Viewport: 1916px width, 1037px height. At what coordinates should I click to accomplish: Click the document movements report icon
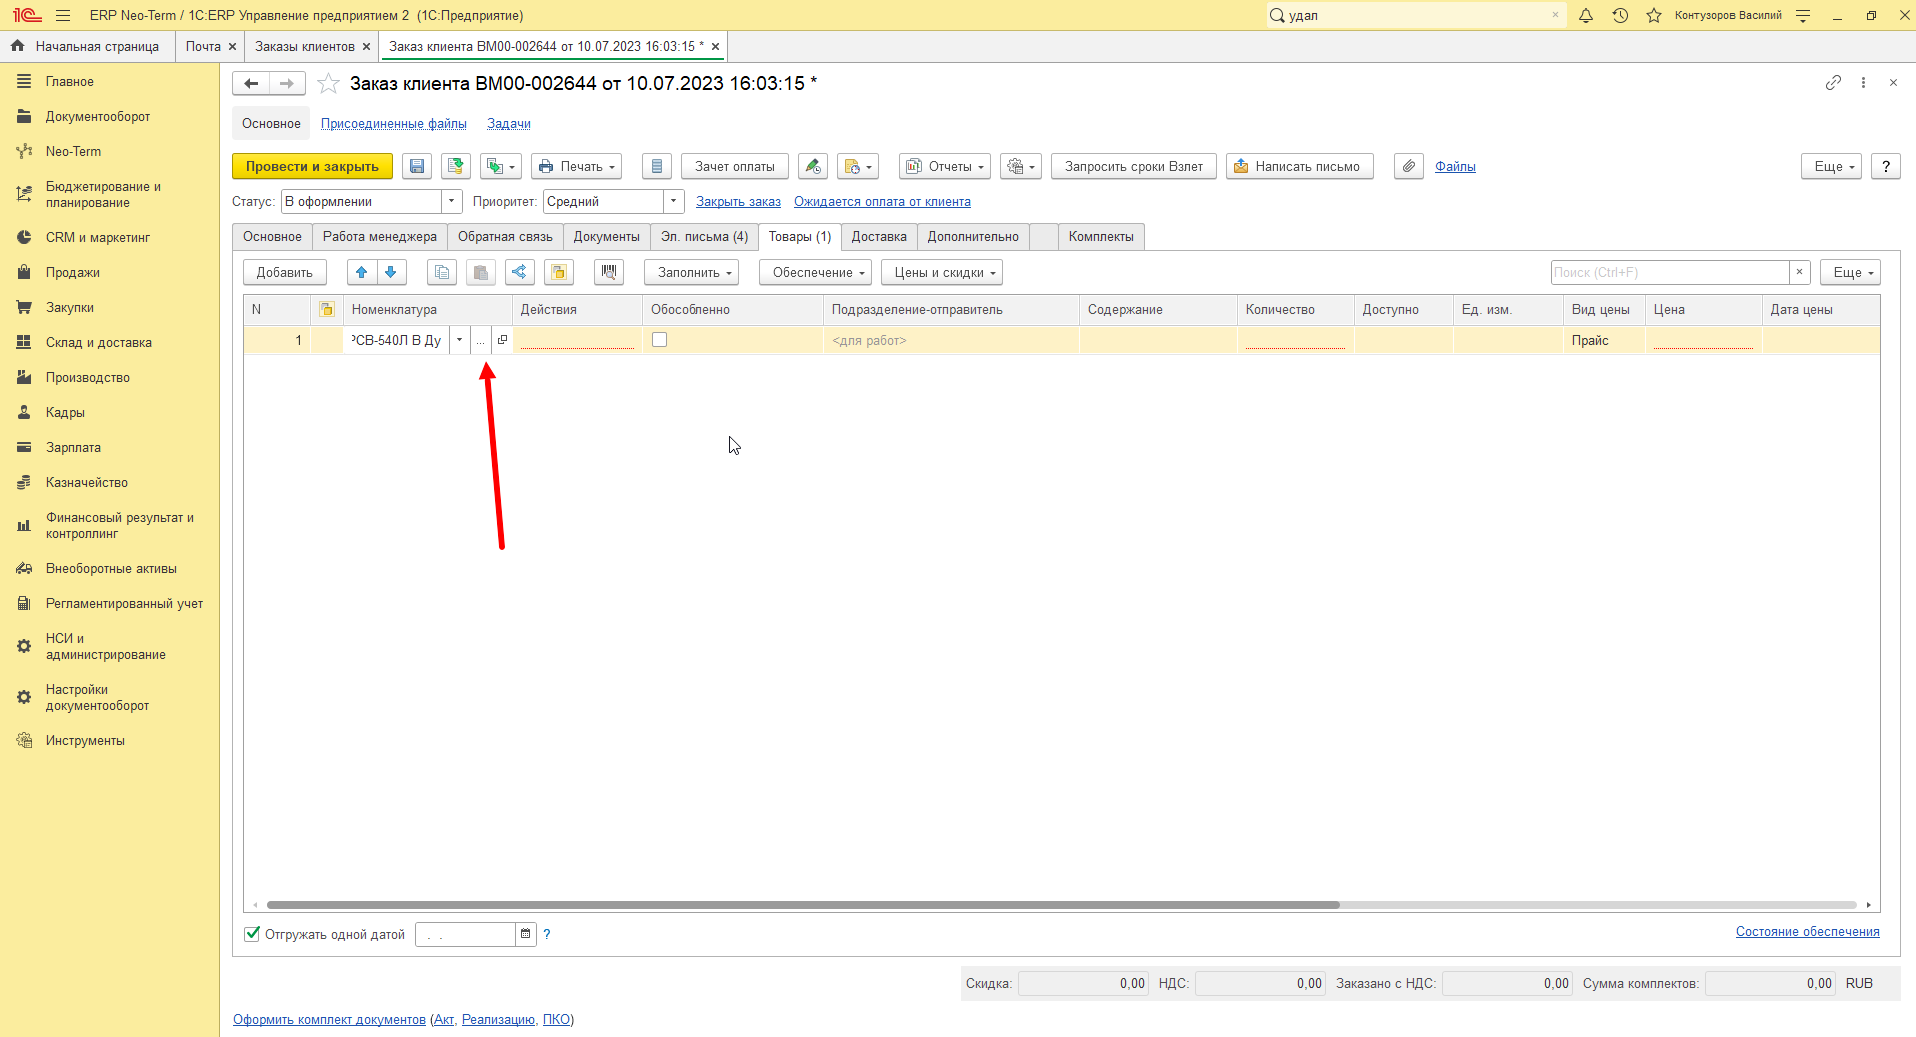(657, 167)
